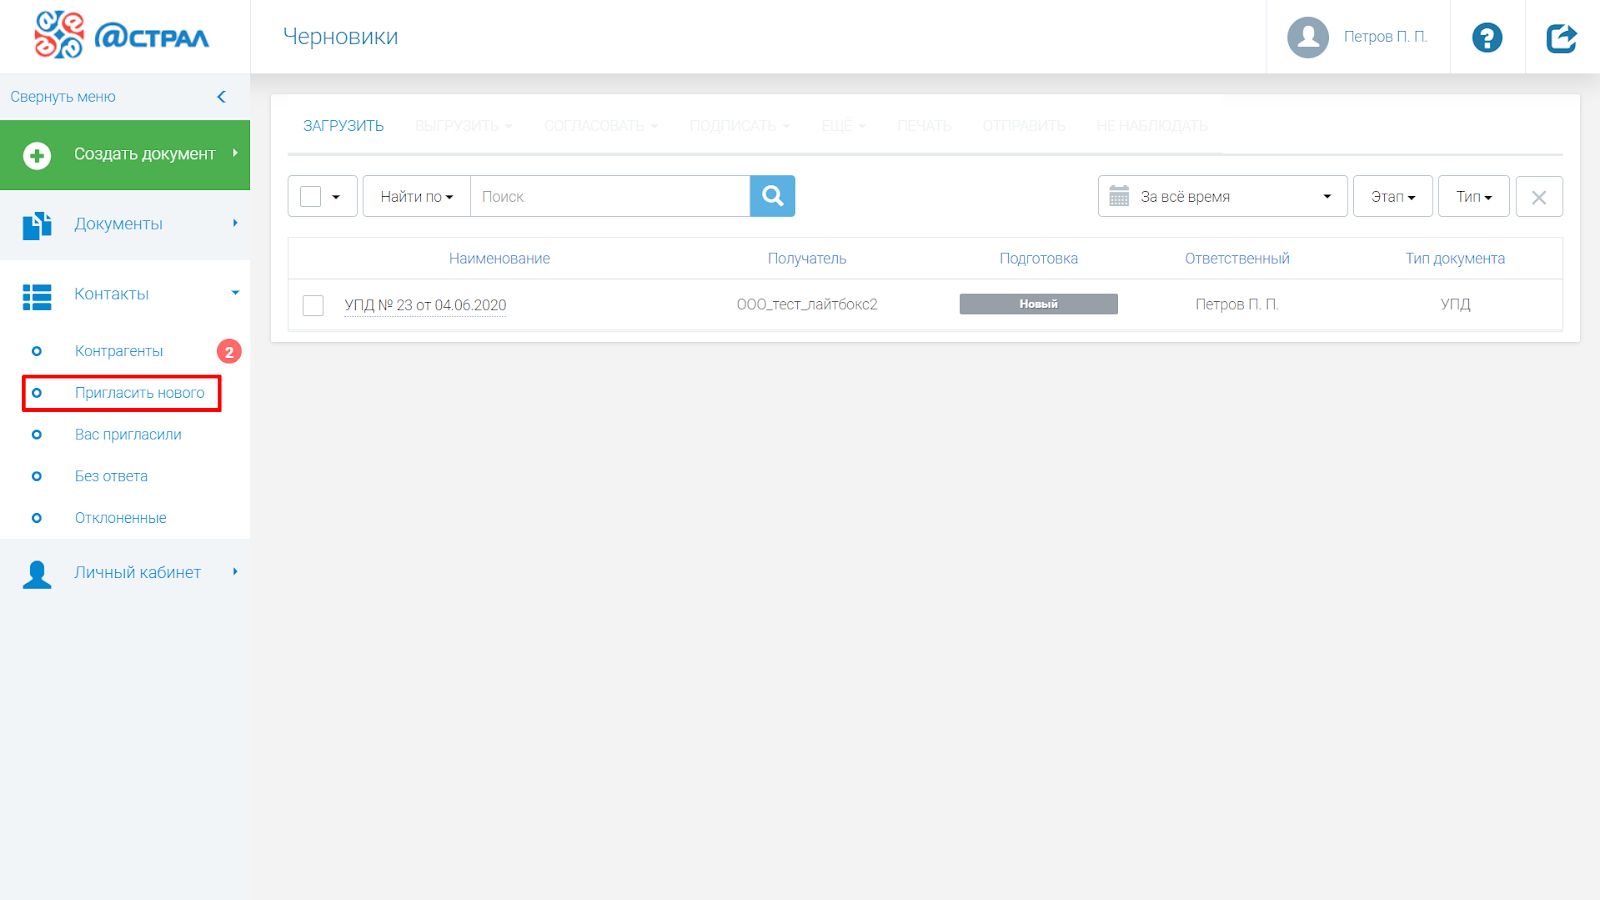Click the Astral logo

coord(122,36)
